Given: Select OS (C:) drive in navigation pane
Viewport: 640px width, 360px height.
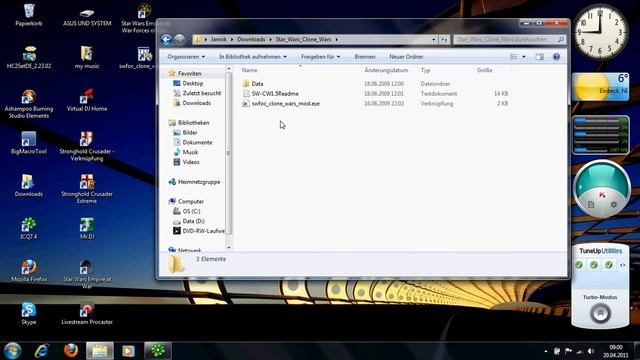Looking at the screenshot, I should 191,211.
